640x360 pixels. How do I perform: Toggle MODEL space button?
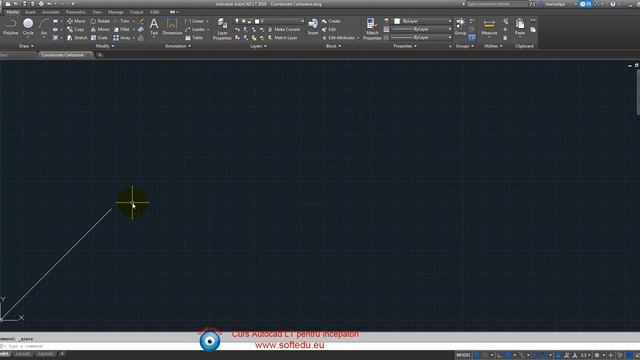click(x=463, y=355)
